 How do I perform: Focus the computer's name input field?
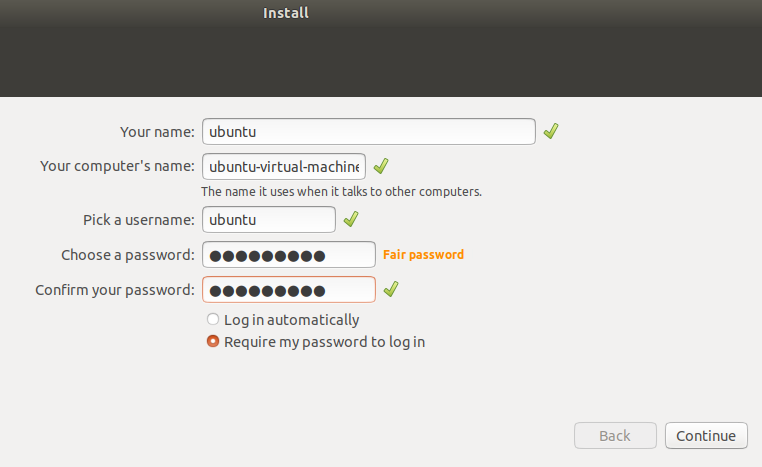(x=284, y=166)
